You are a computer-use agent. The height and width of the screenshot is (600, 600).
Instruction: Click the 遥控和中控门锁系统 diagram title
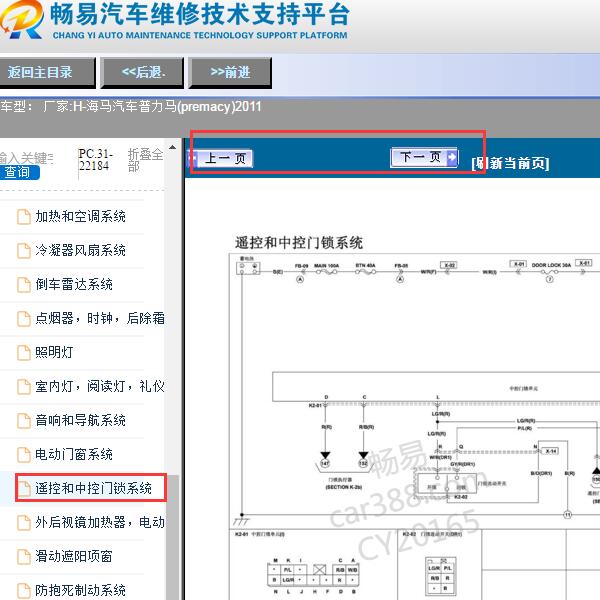[299, 243]
